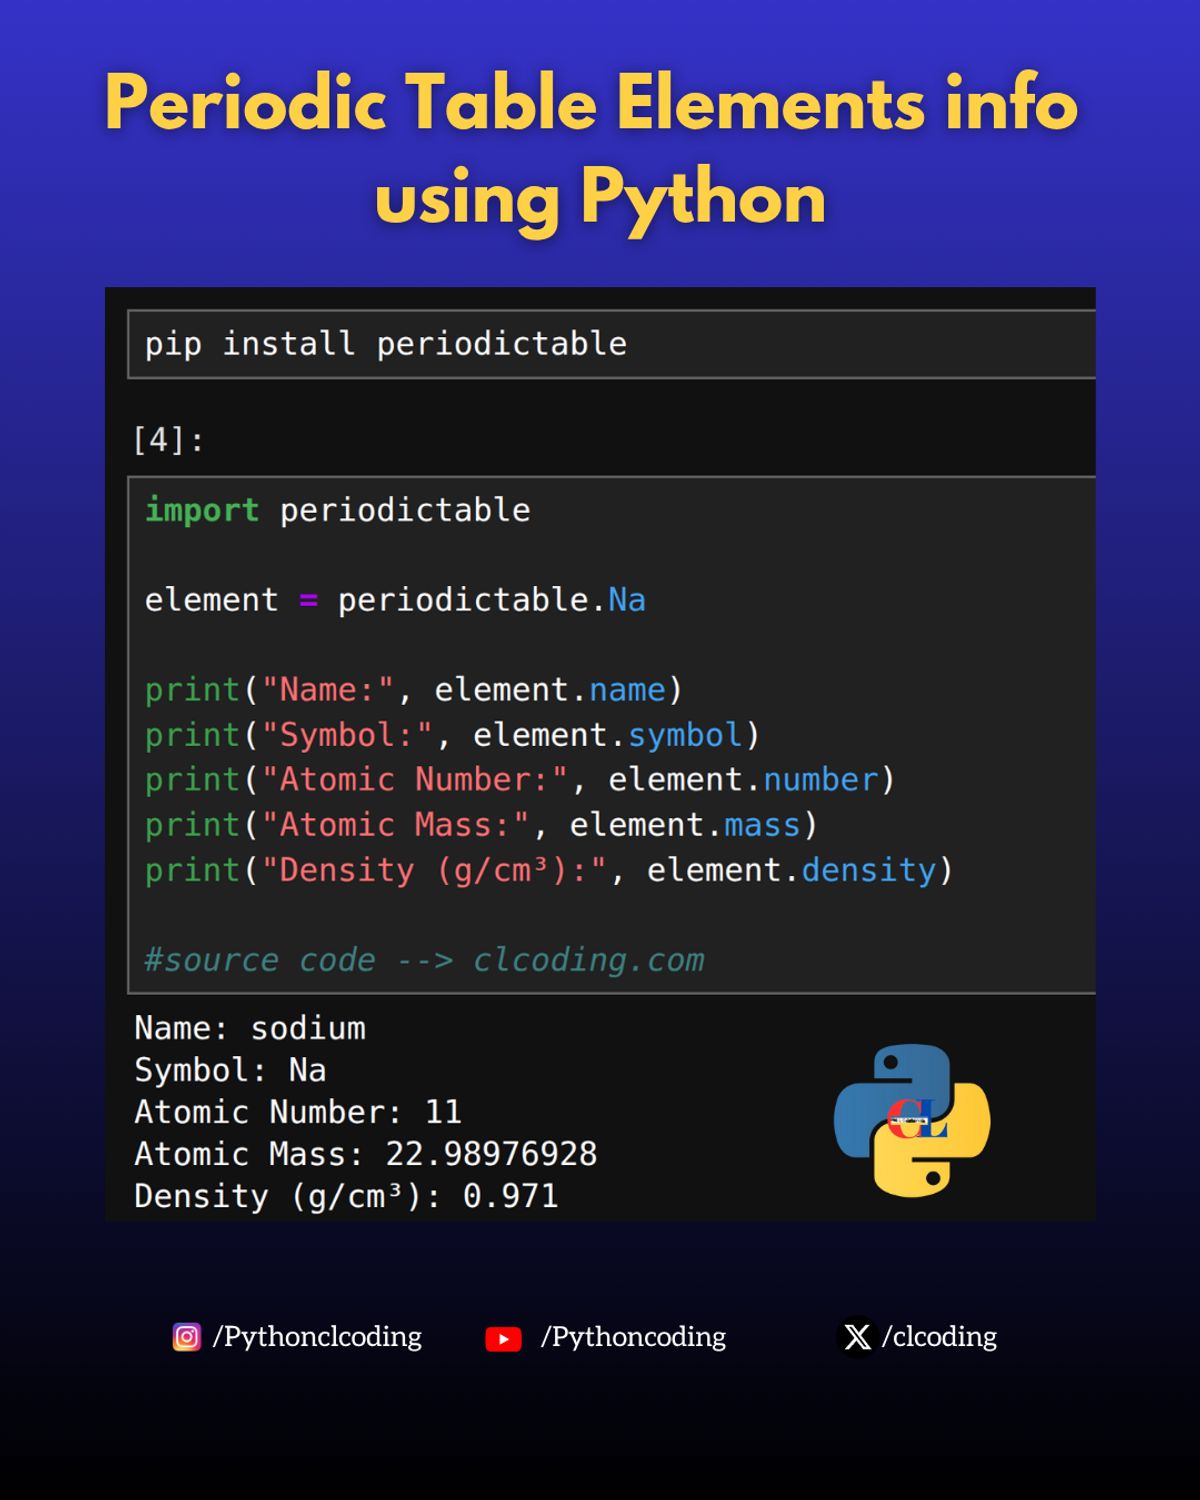The width and height of the screenshot is (1200, 1500).
Task: Toggle selection of the import keyword
Action: click(x=203, y=510)
